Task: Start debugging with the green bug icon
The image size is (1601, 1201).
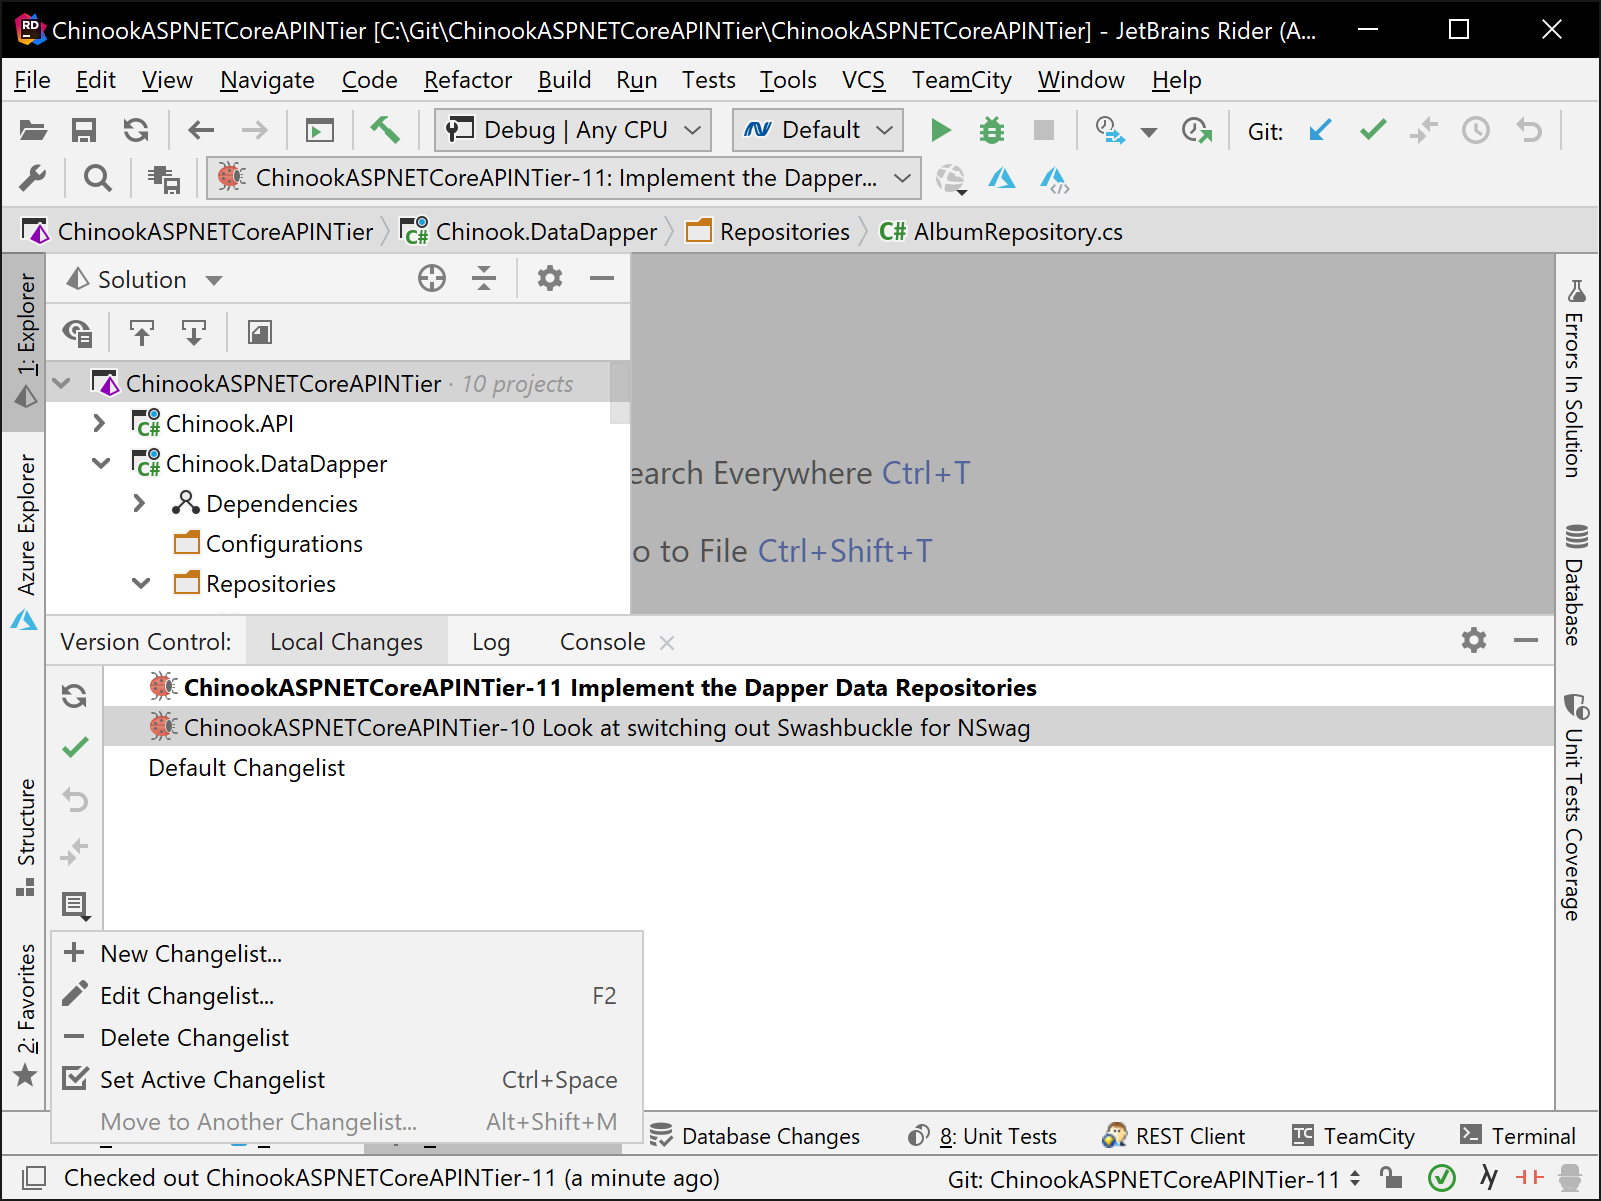Action: pos(992,130)
